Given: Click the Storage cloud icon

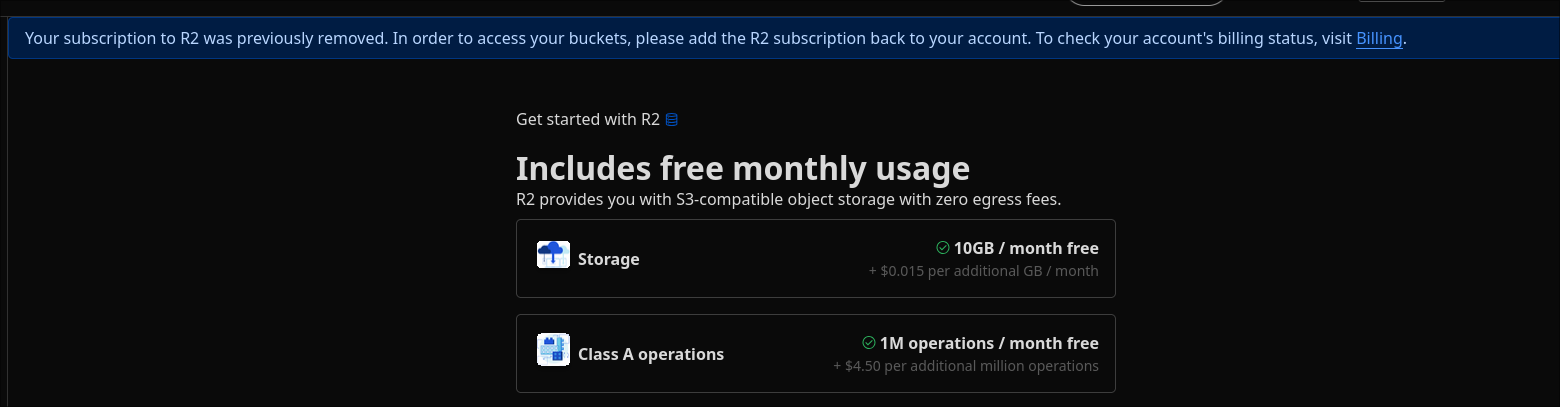Looking at the screenshot, I should tap(553, 254).
